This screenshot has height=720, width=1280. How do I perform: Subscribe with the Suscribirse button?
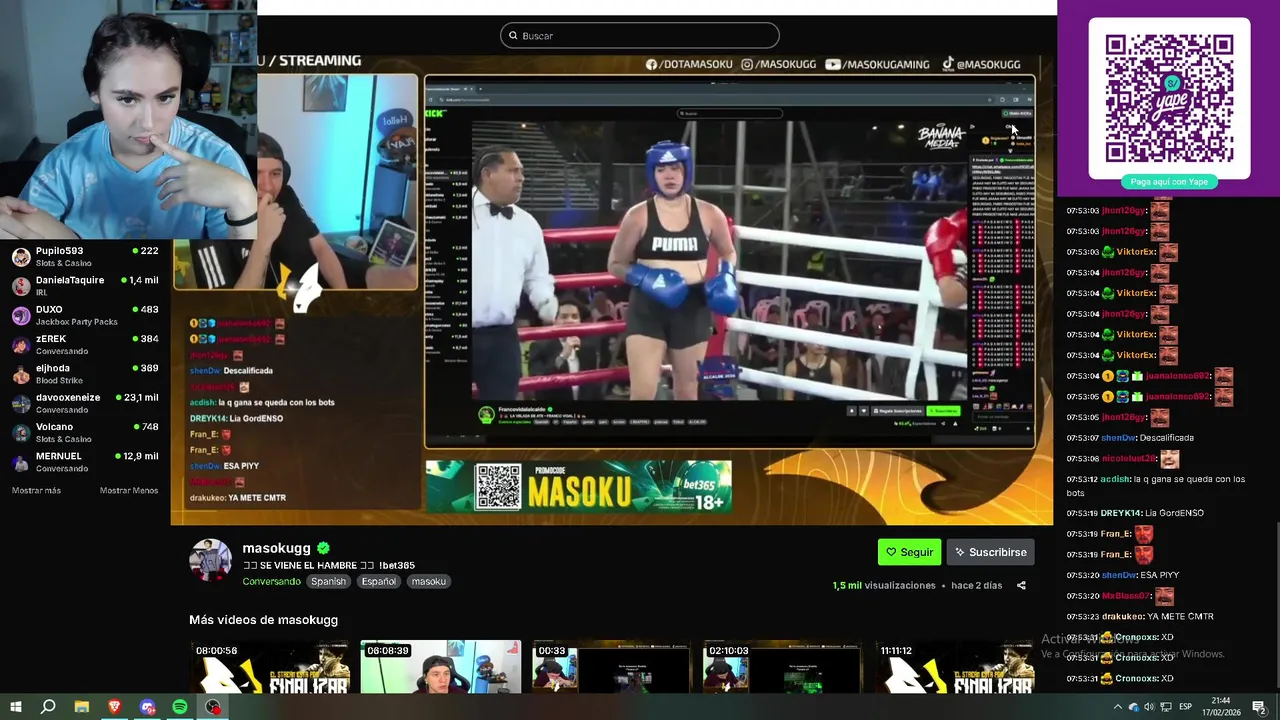[990, 552]
